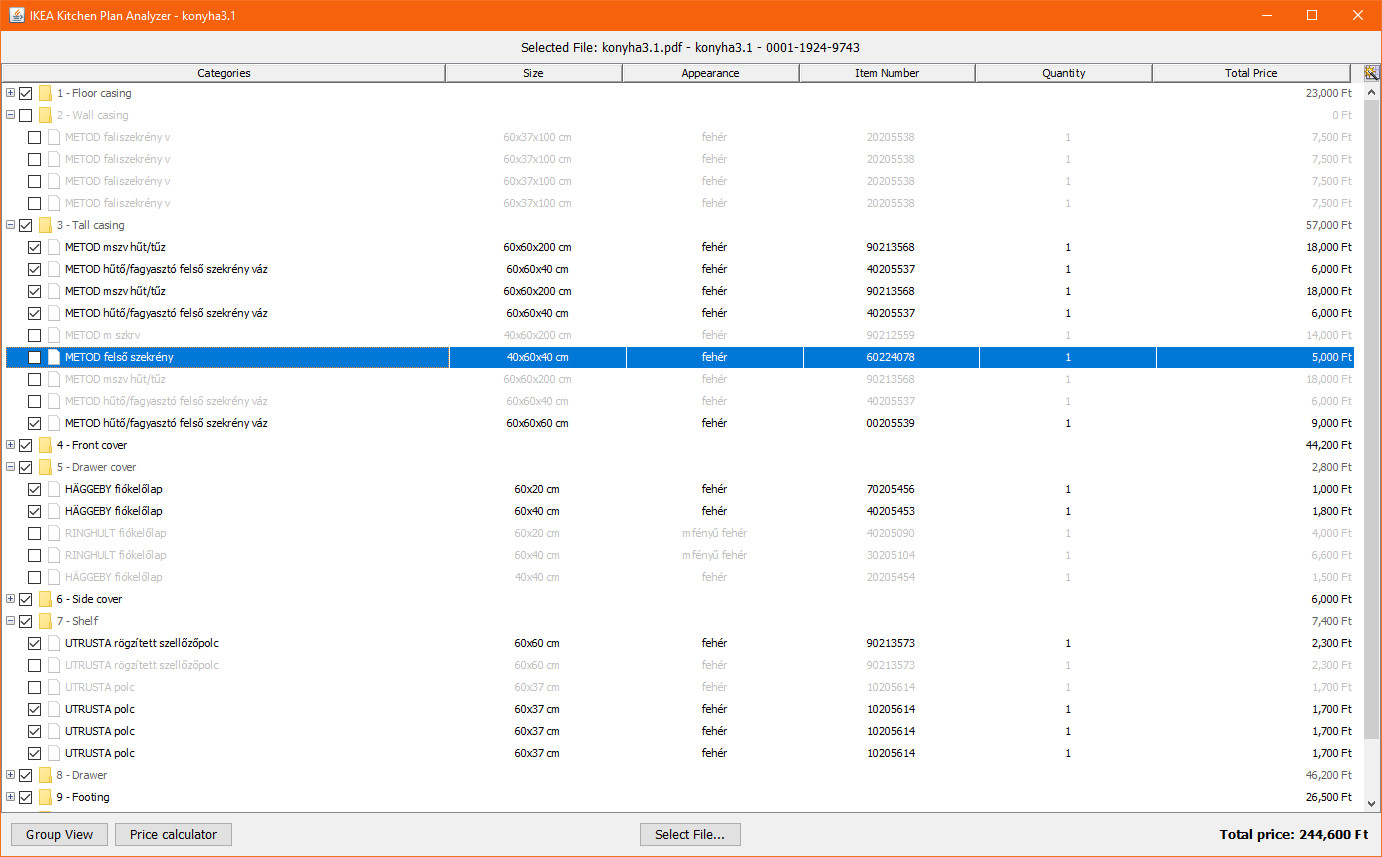Click the Item Number column header
This screenshot has height=857, width=1382.
(x=887, y=73)
